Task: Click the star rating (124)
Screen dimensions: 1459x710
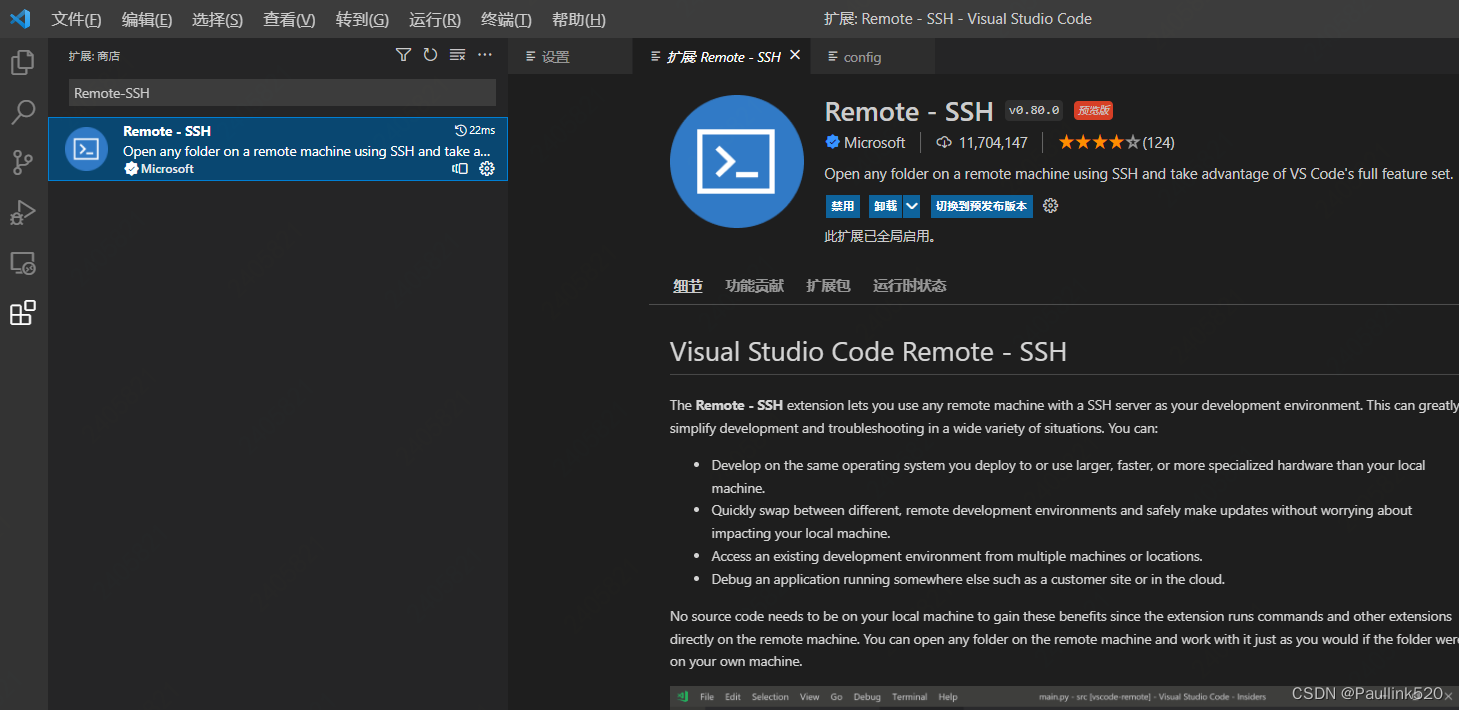Action: coord(1116,142)
